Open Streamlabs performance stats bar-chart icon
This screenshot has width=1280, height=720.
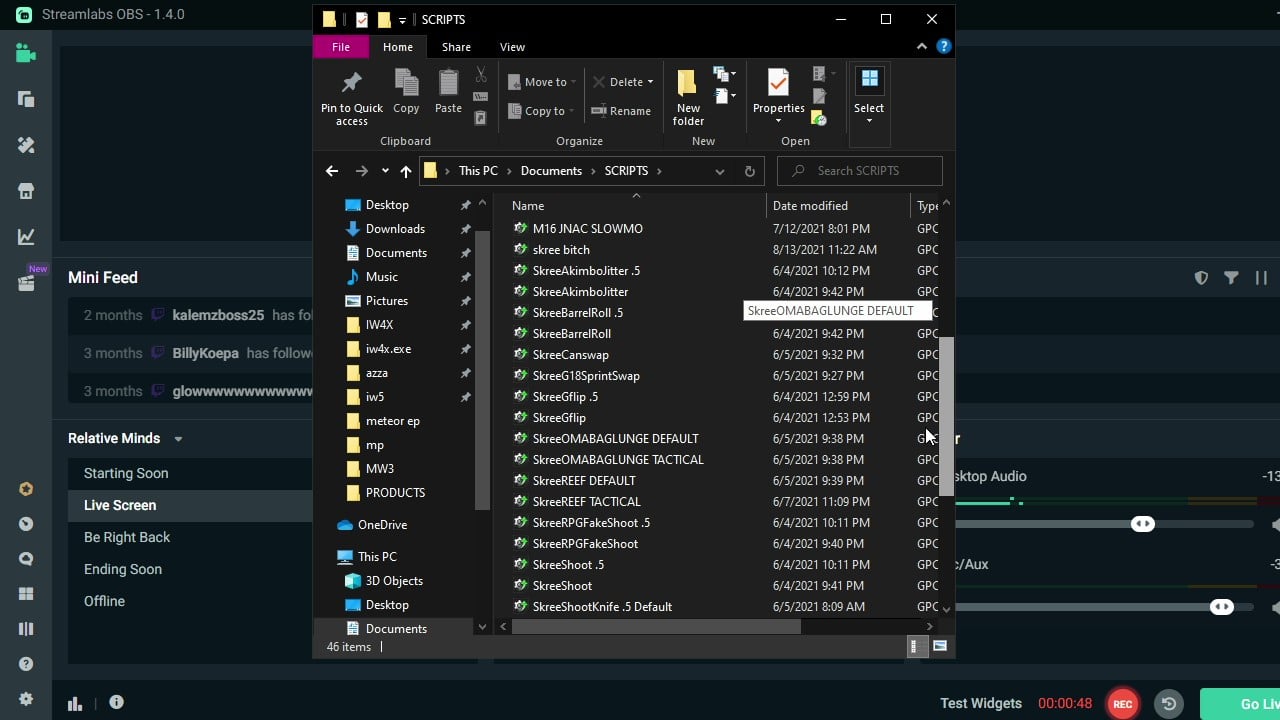(x=75, y=703)
